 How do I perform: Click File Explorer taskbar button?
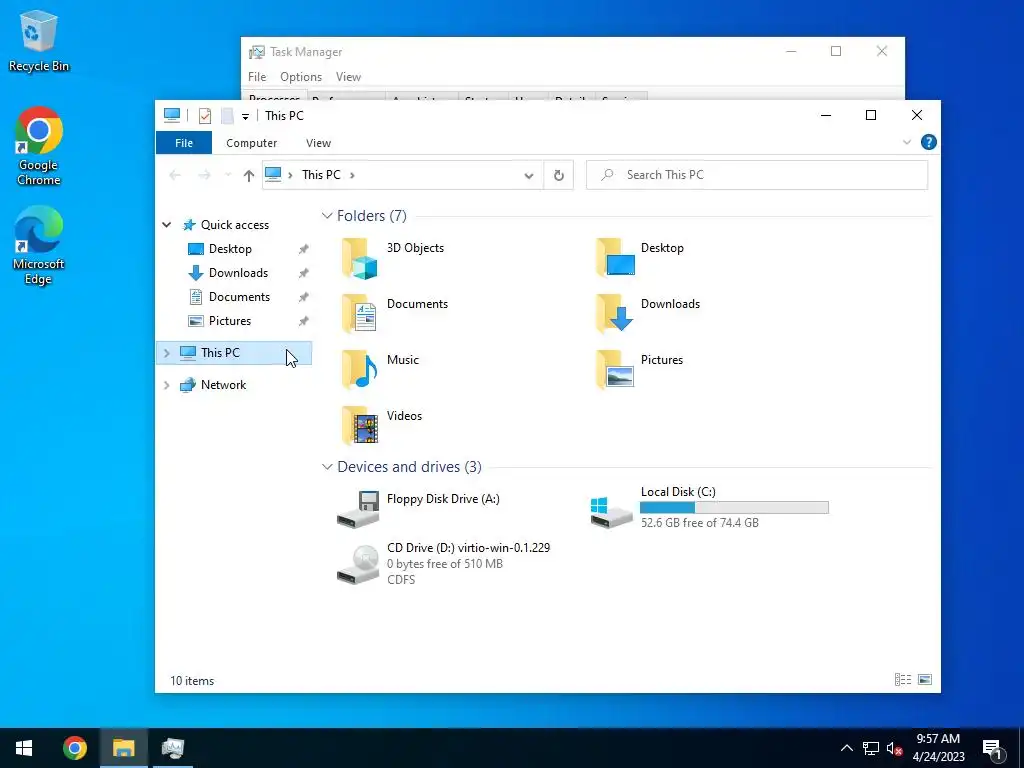(x=123, y=748)
